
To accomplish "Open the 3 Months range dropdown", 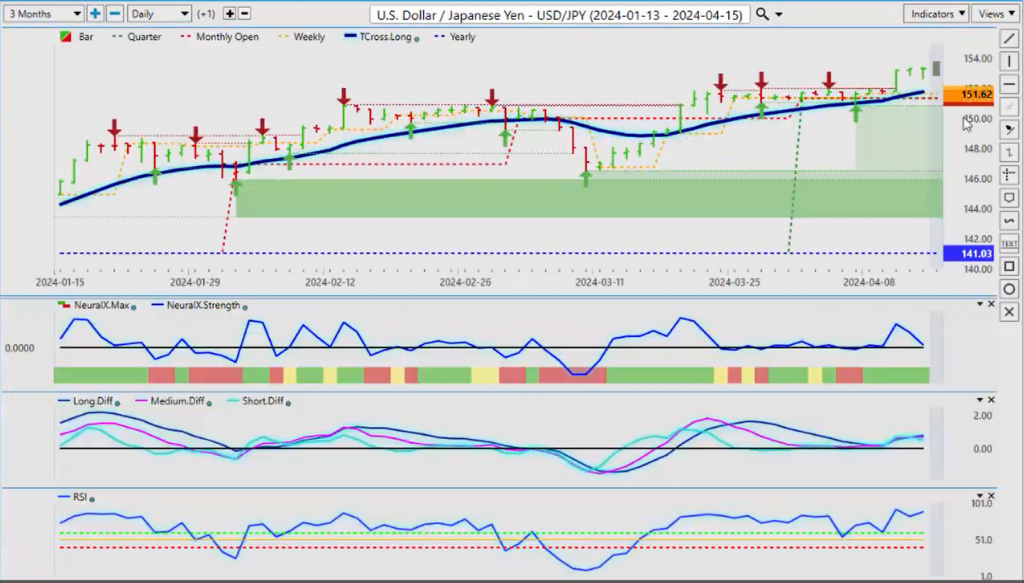I will coord(43,14).
